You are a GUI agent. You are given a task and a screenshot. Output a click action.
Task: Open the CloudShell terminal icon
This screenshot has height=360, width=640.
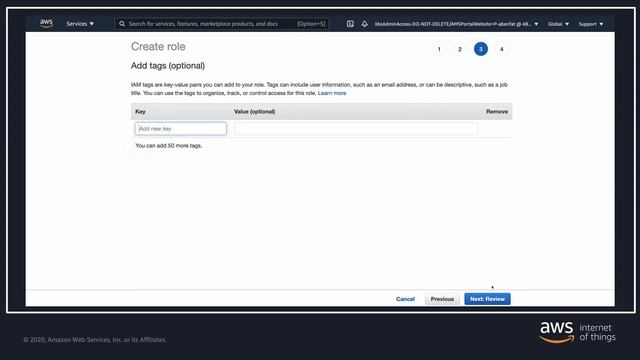tap(350, 24)
